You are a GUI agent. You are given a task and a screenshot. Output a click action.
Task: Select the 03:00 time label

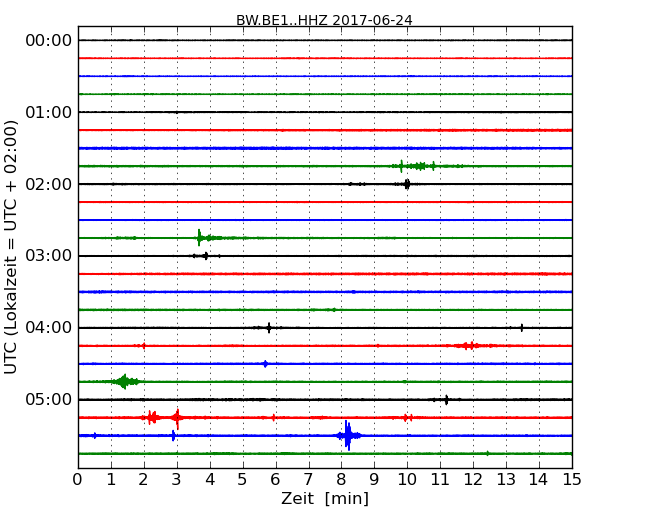coord(49,256)
